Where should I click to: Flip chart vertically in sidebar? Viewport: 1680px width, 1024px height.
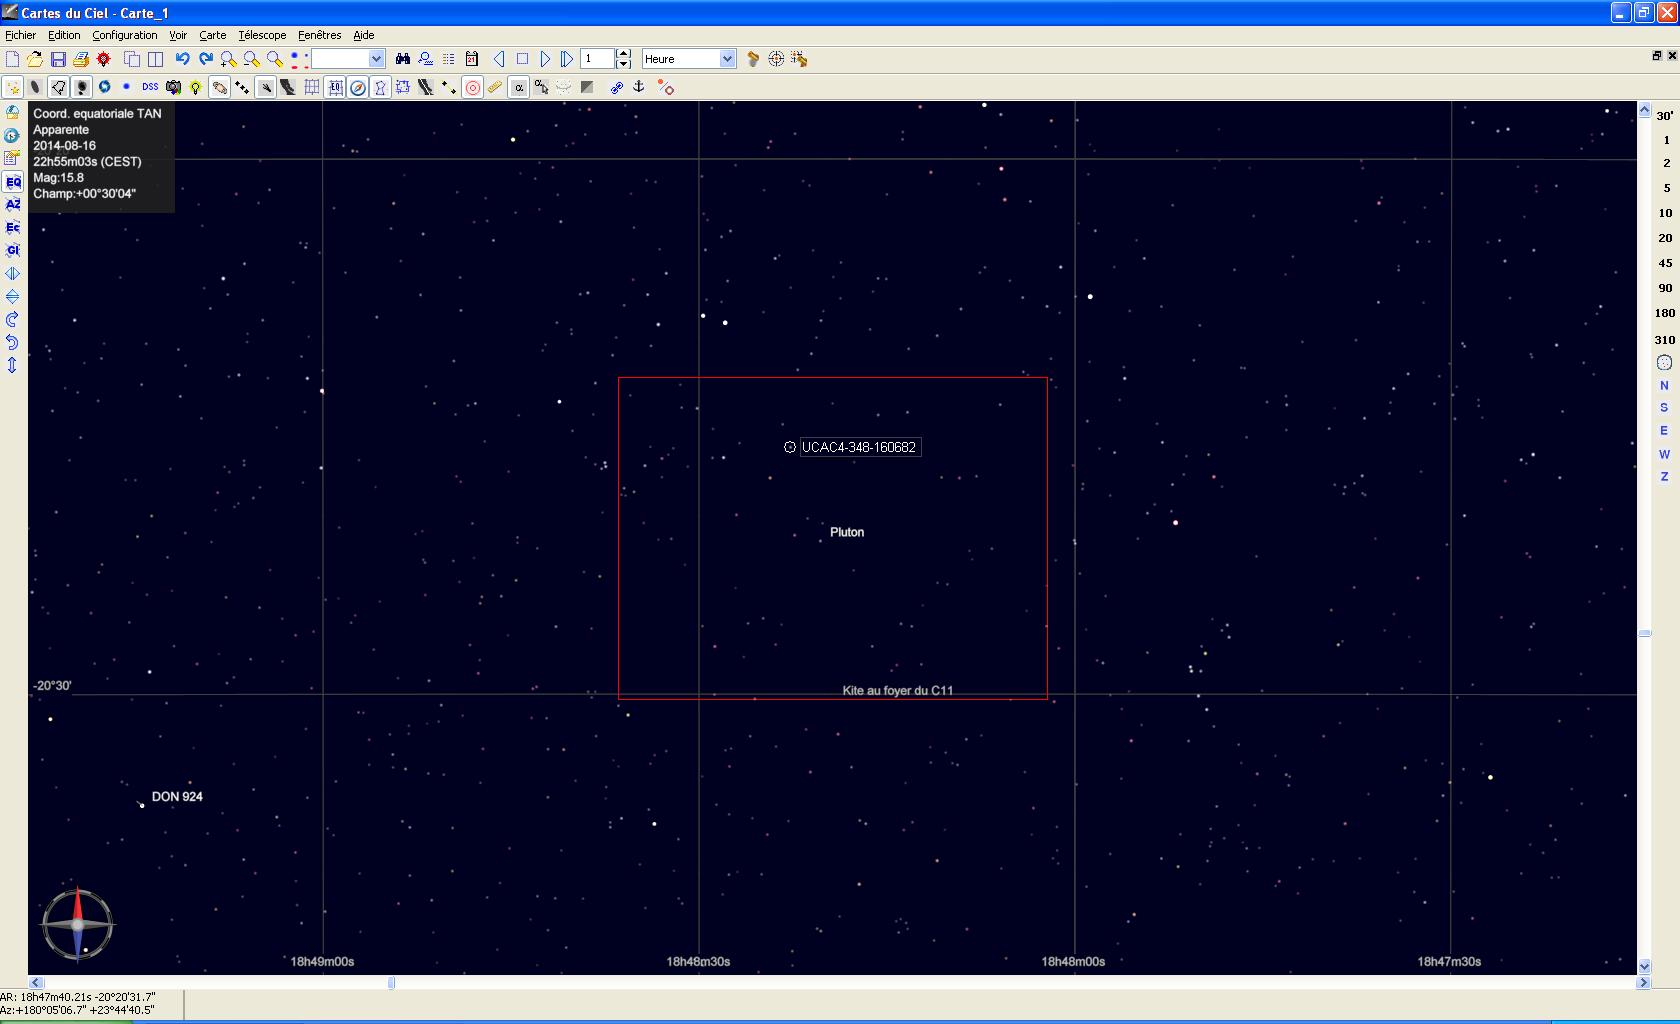[13, 296]
